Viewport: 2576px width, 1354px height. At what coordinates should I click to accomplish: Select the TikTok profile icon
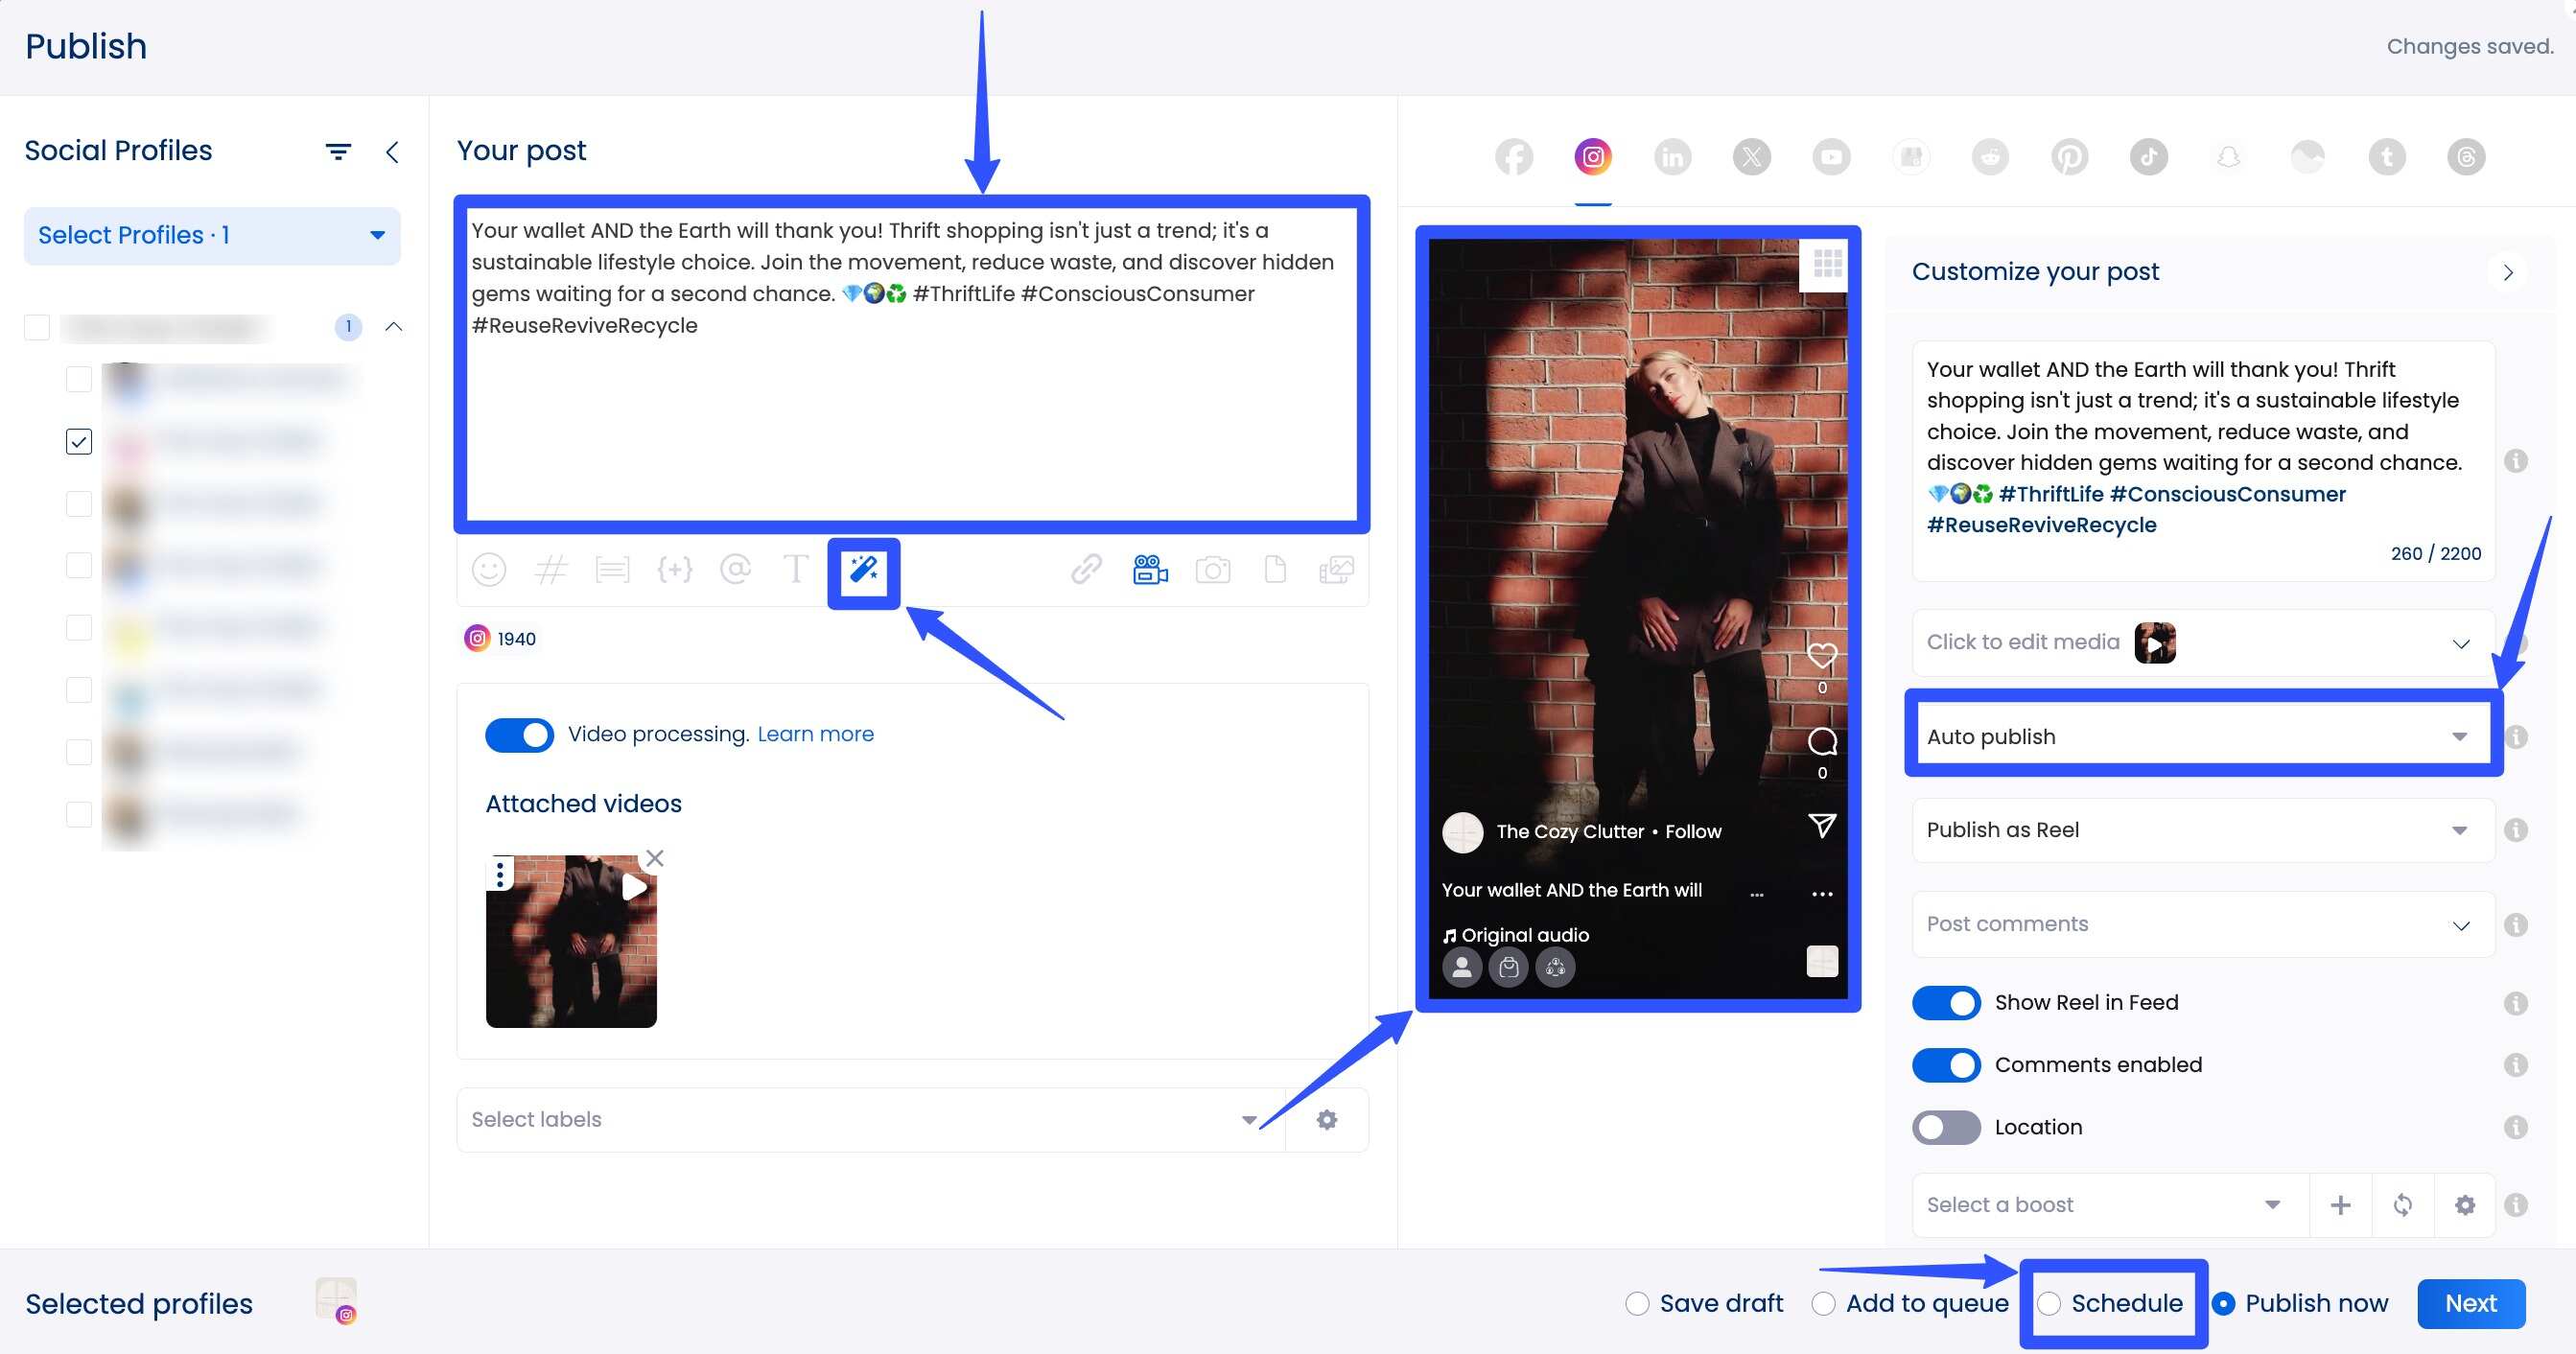2148,157
